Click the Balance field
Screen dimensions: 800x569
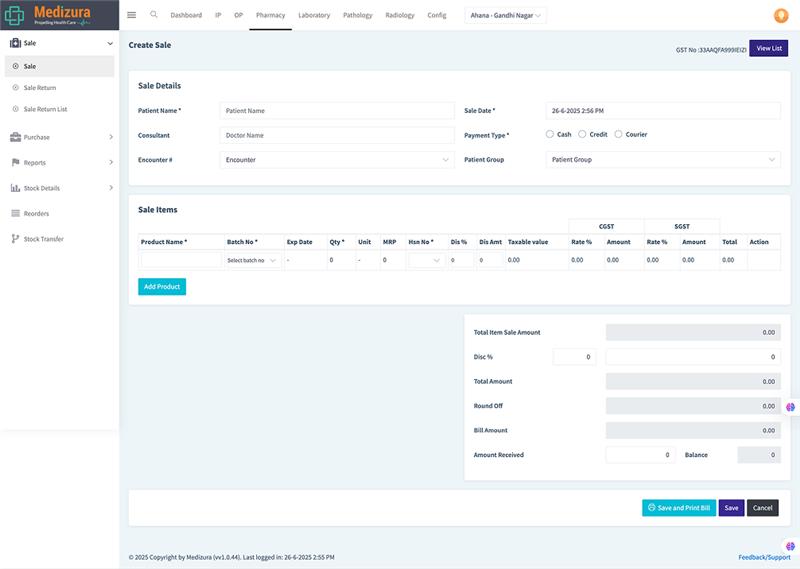[759, 455]
